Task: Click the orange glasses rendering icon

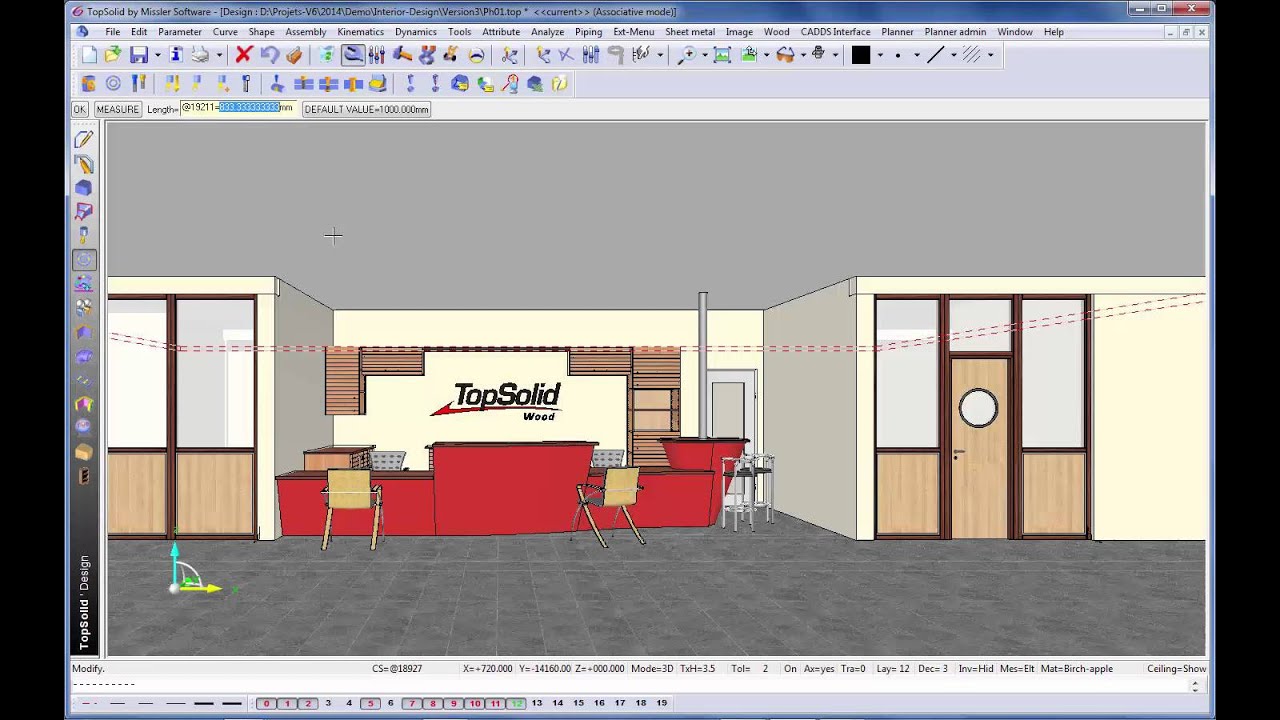Action: pos(785,55)
